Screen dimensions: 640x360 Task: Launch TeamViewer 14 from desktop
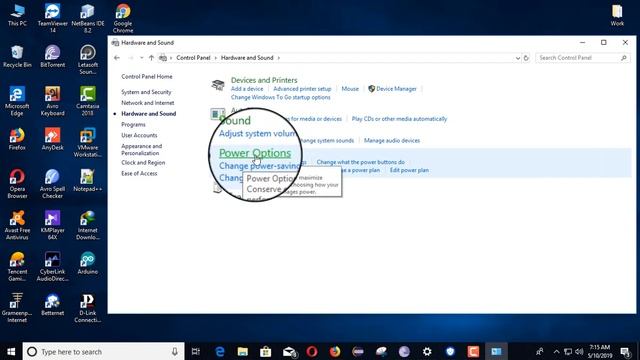[53, 18]
